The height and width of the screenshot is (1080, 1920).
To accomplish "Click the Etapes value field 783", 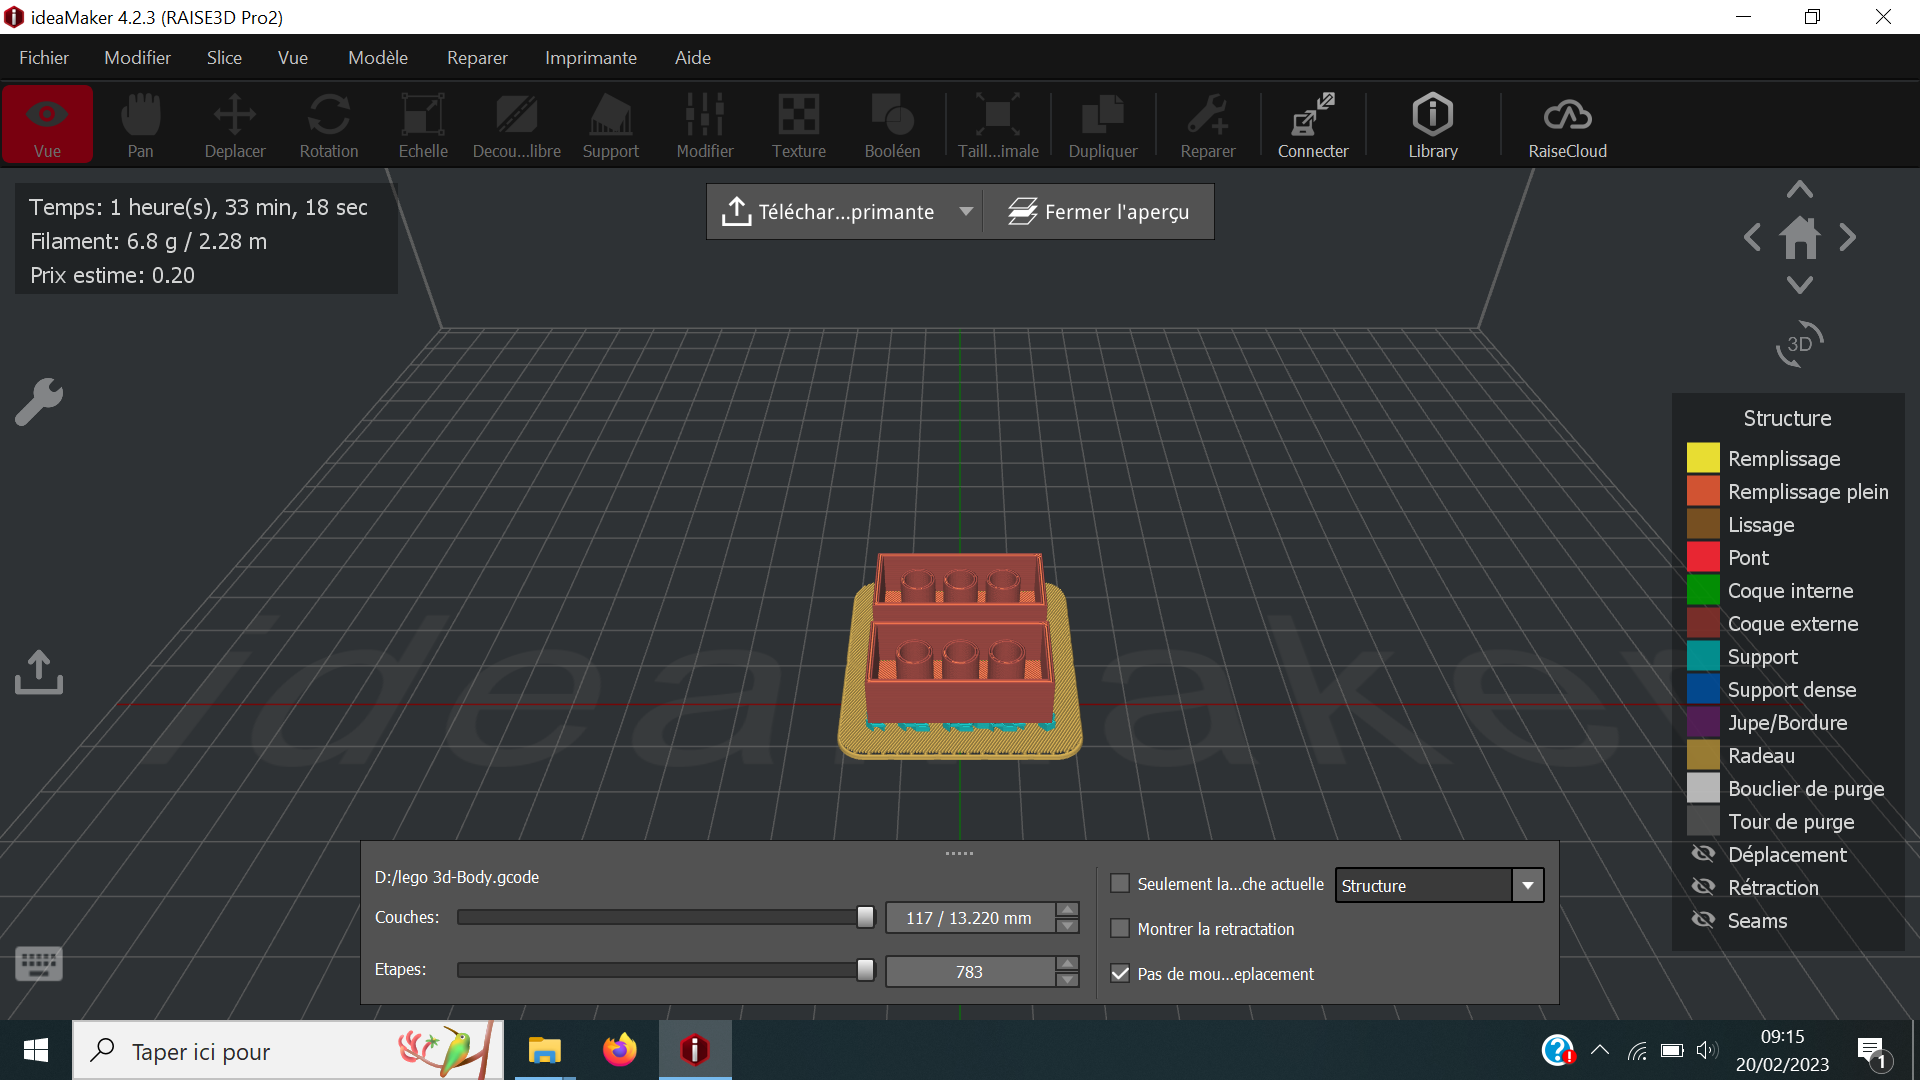I will (x=970, y=972).
